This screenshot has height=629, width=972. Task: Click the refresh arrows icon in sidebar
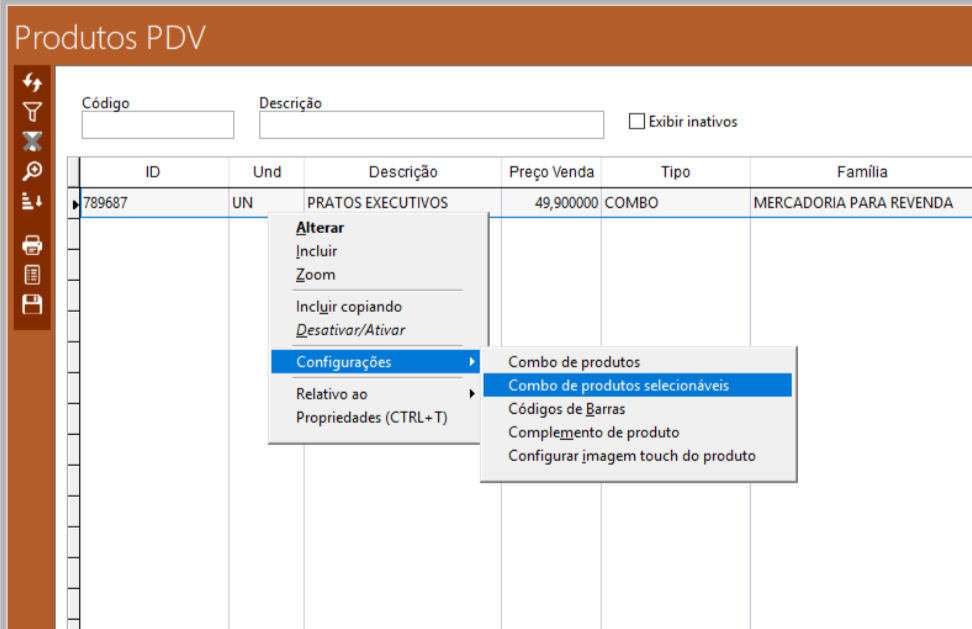[x=32, y=82]
